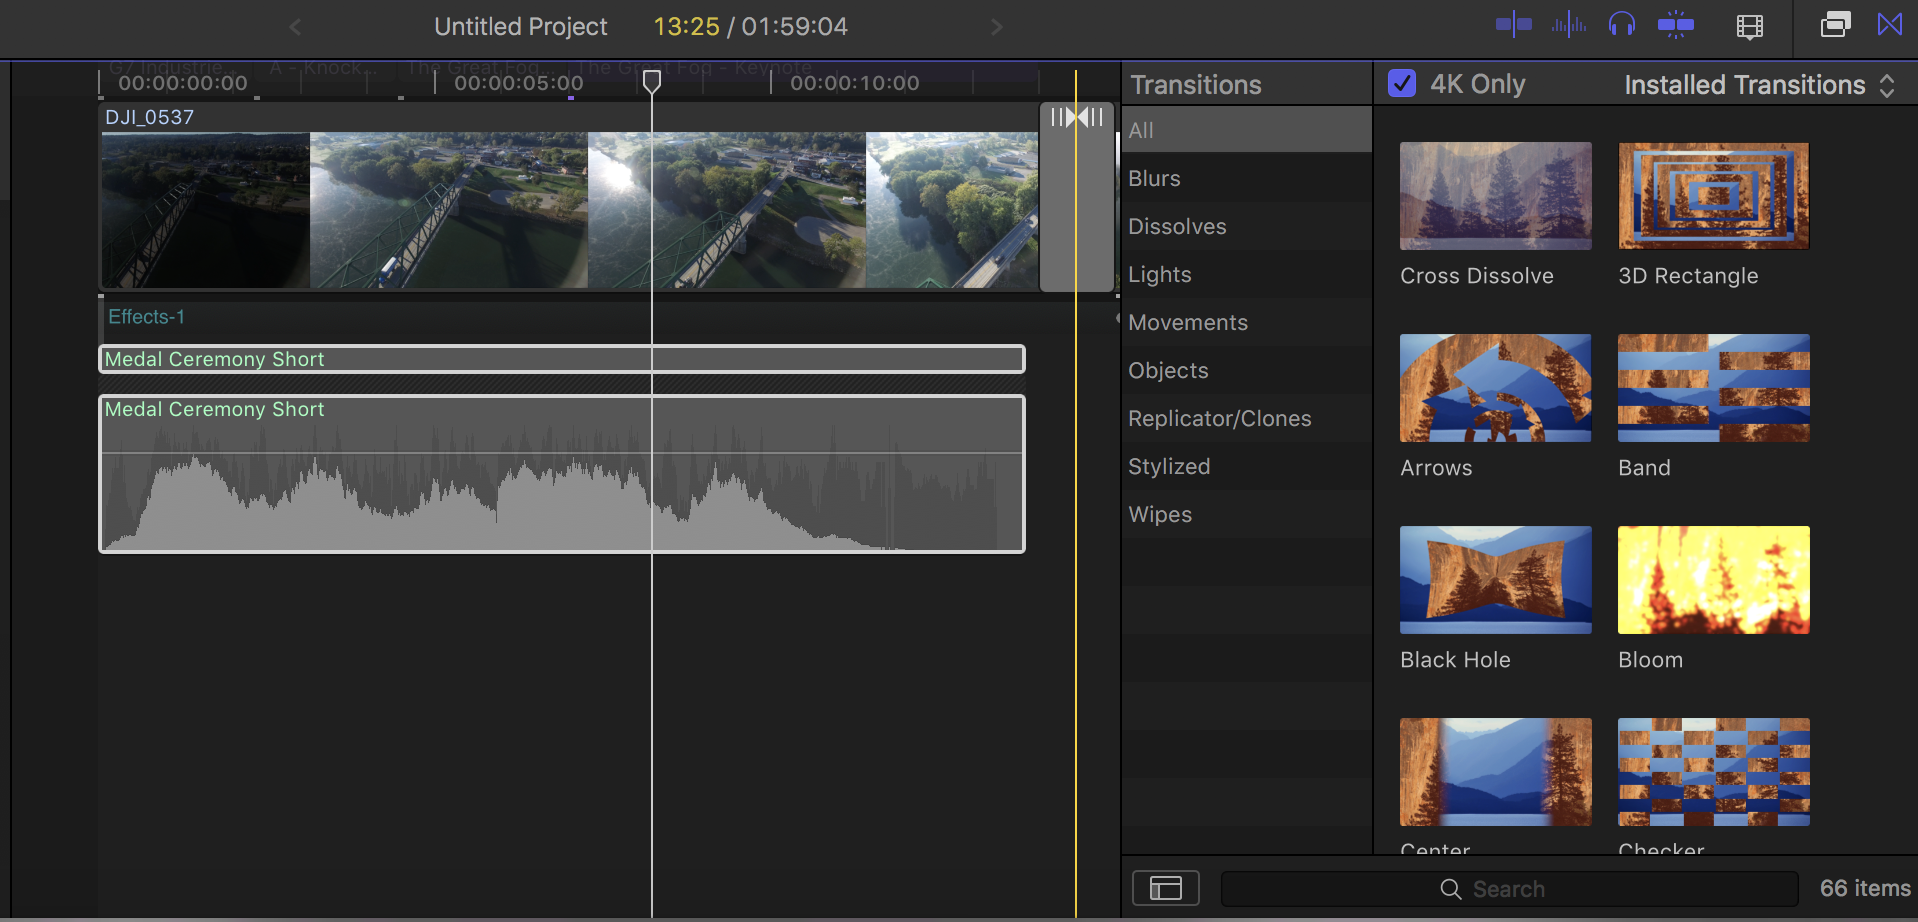The height and width of the screenshot is (922, 1918).
Task: Show the Effects browser icon
Action: pyautogui.click(x=1835, y=25)
